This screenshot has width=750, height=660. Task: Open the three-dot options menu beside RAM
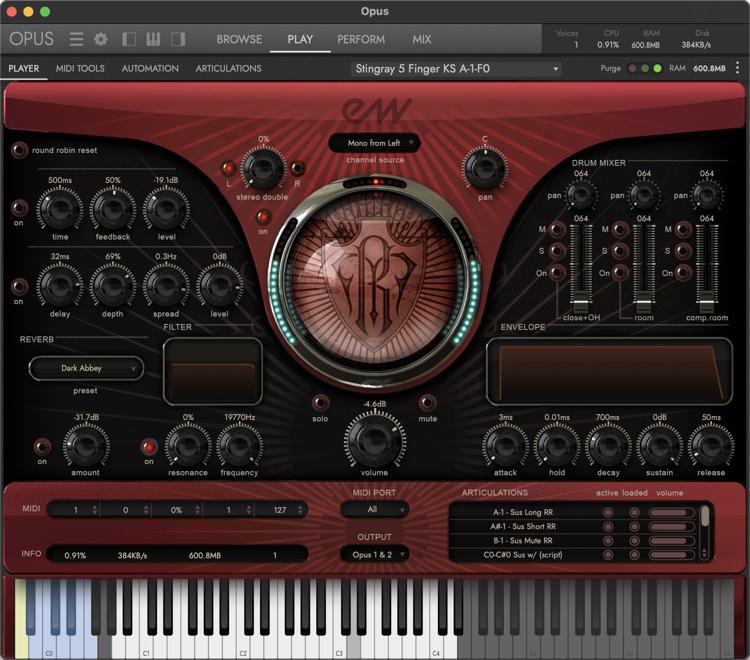pos(737,68)
